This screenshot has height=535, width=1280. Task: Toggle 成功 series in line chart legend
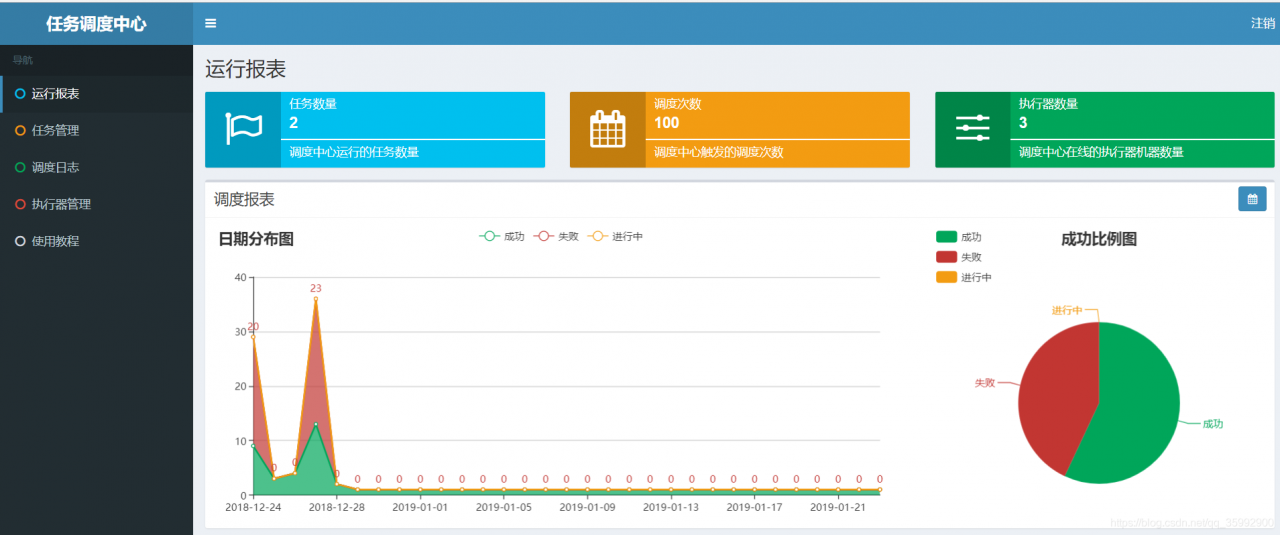pyautogui.click(x=502, y=236)
